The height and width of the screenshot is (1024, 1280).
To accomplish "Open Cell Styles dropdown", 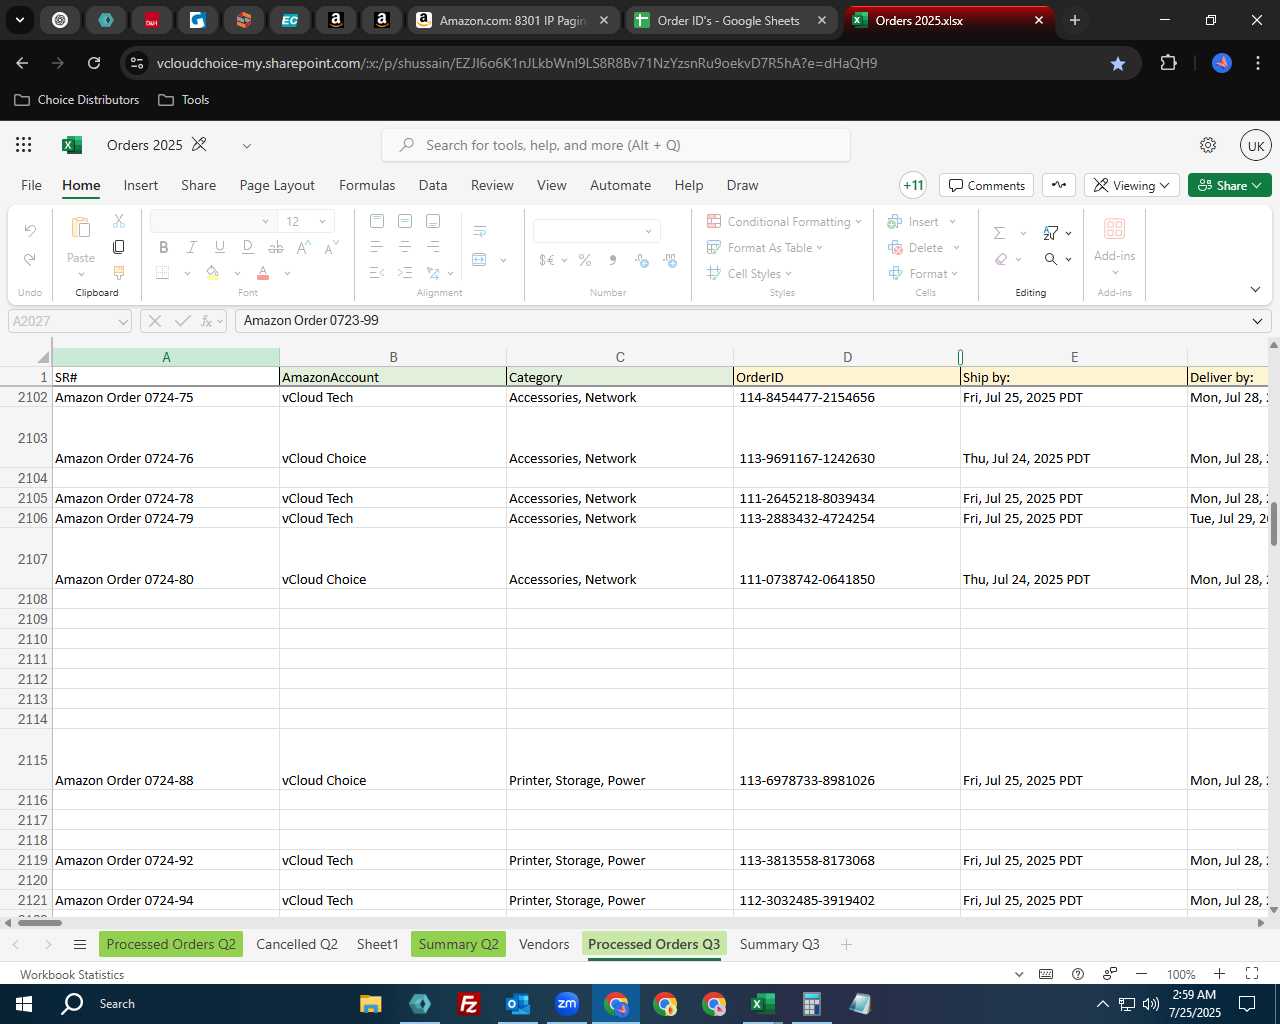I will (749, 273).
